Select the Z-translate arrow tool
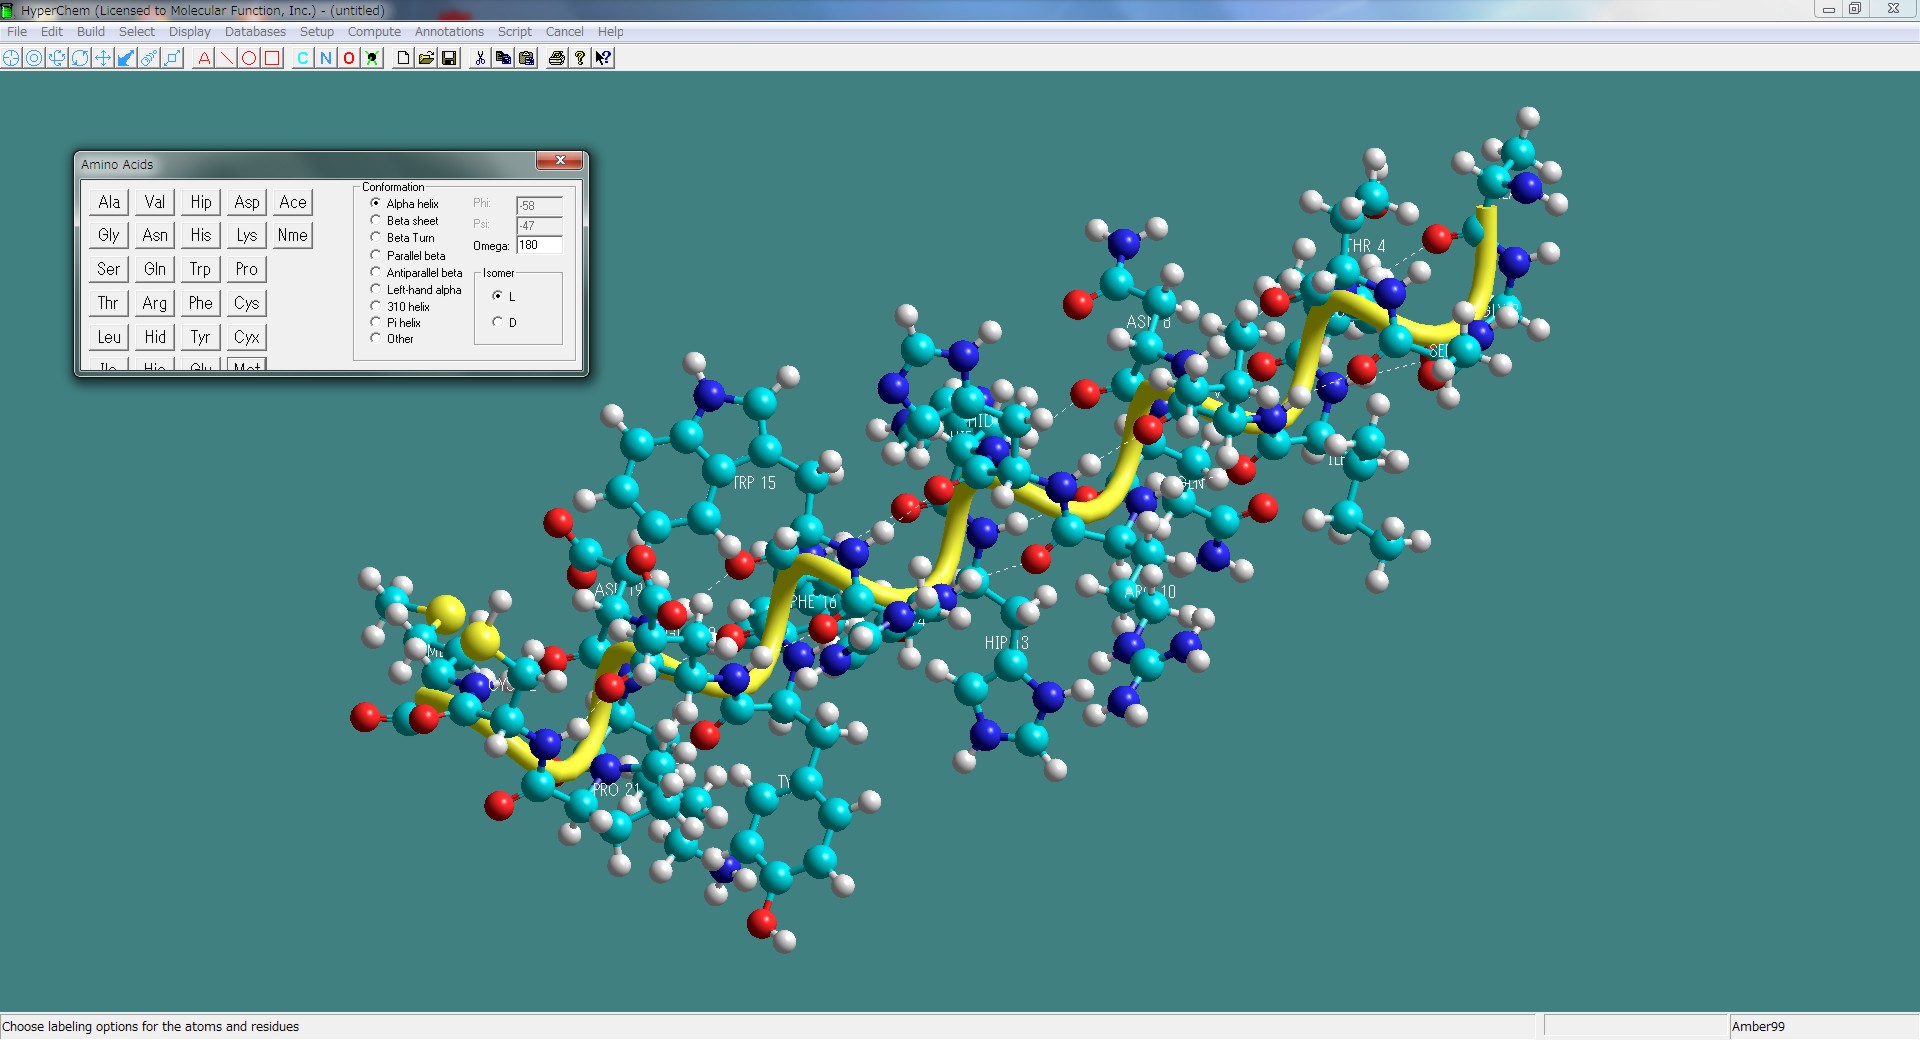This screenshot has width=1920, height=1040. [x=126, y=58]
